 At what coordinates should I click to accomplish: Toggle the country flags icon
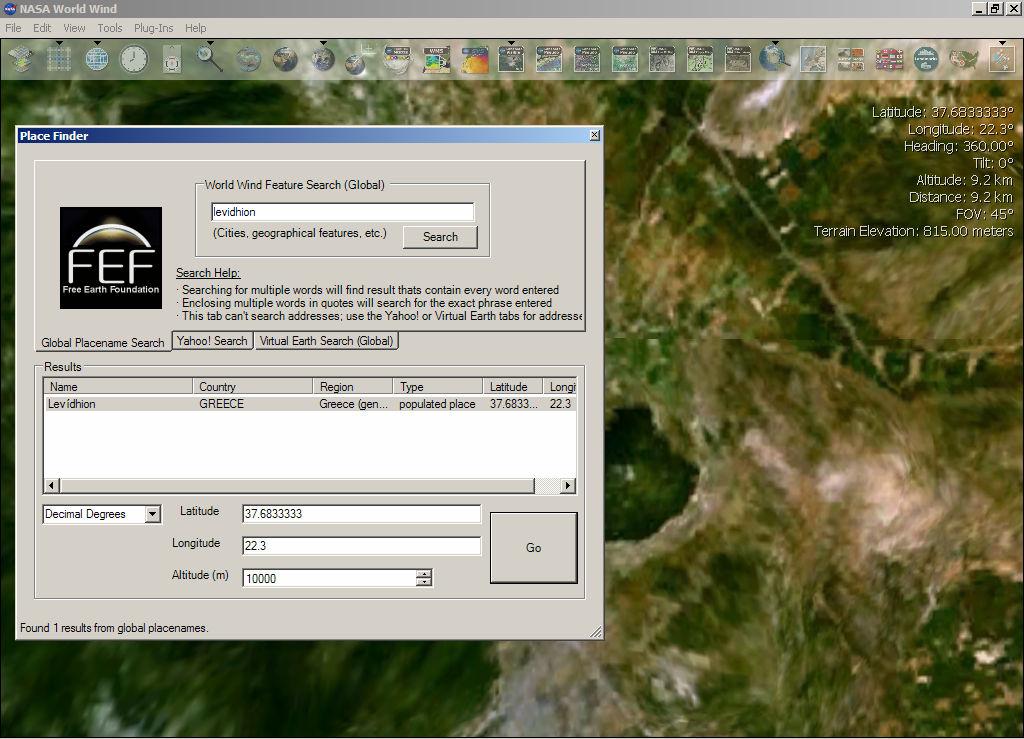pos(889,60)
